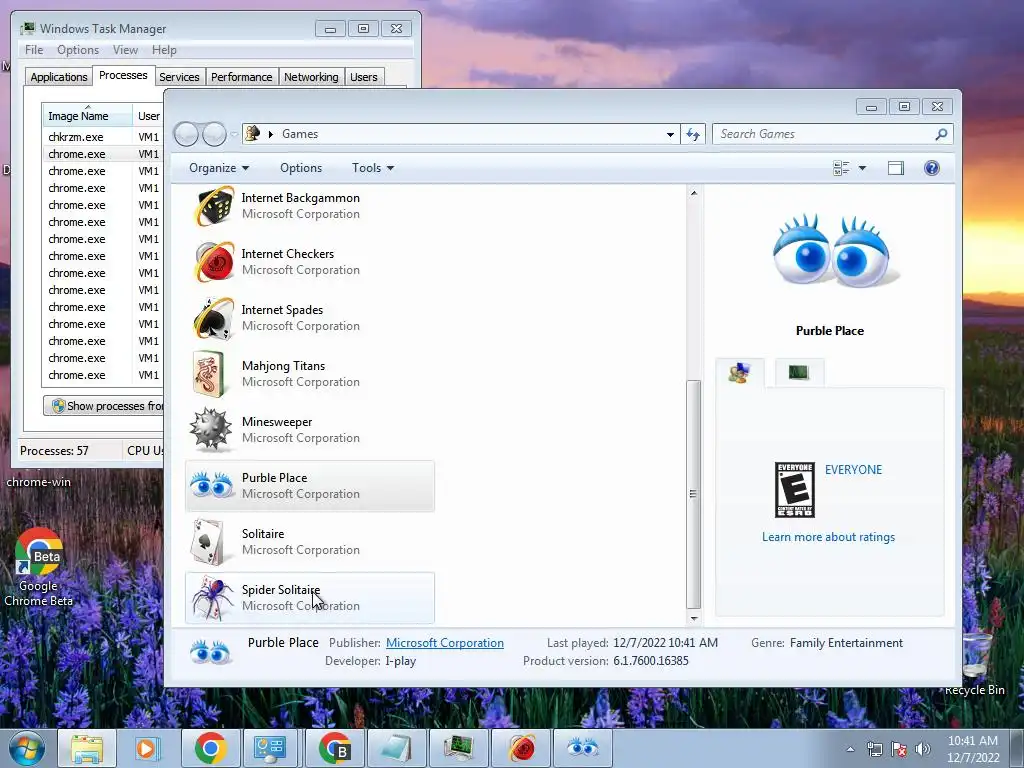The height and width of the screenshot is (768, 1024).
Task: Switch to the Networking tab in Task Manager
Action: point(311,77)
